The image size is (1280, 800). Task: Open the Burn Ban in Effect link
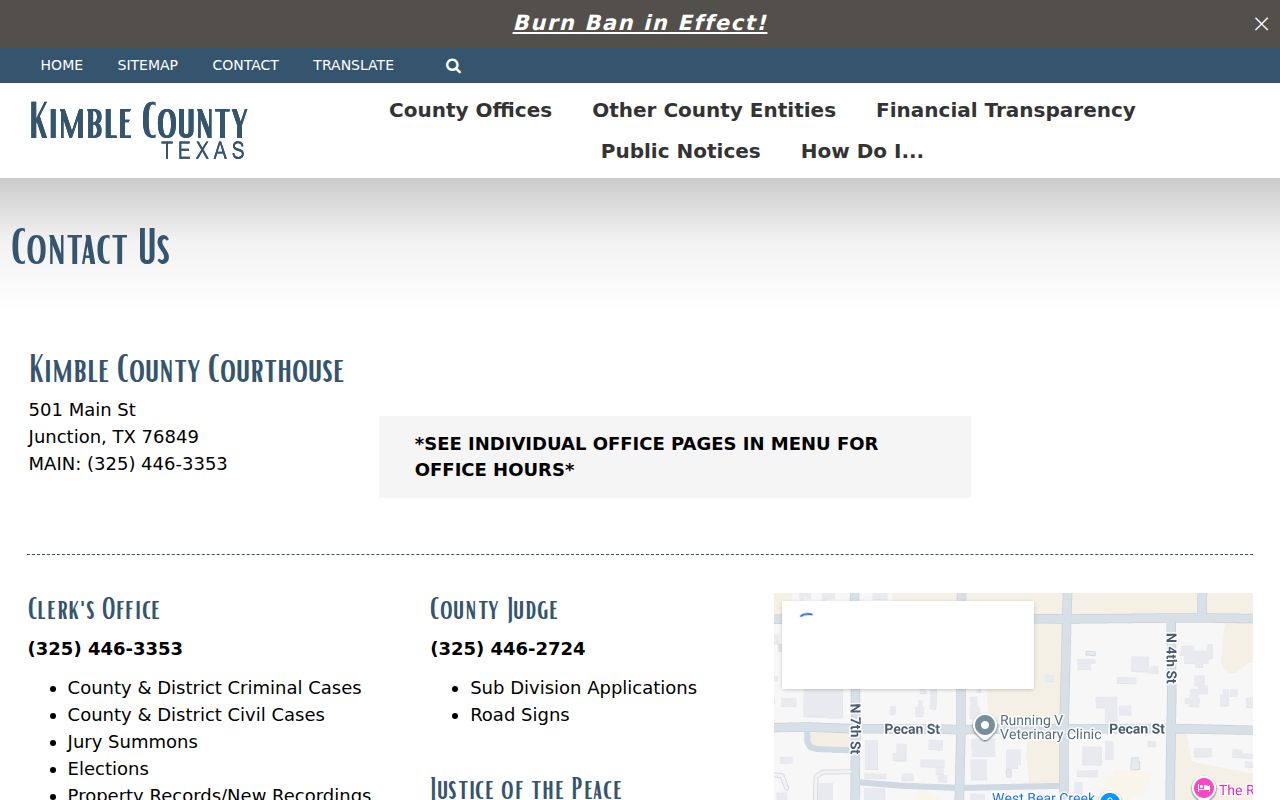pos(640,23)
